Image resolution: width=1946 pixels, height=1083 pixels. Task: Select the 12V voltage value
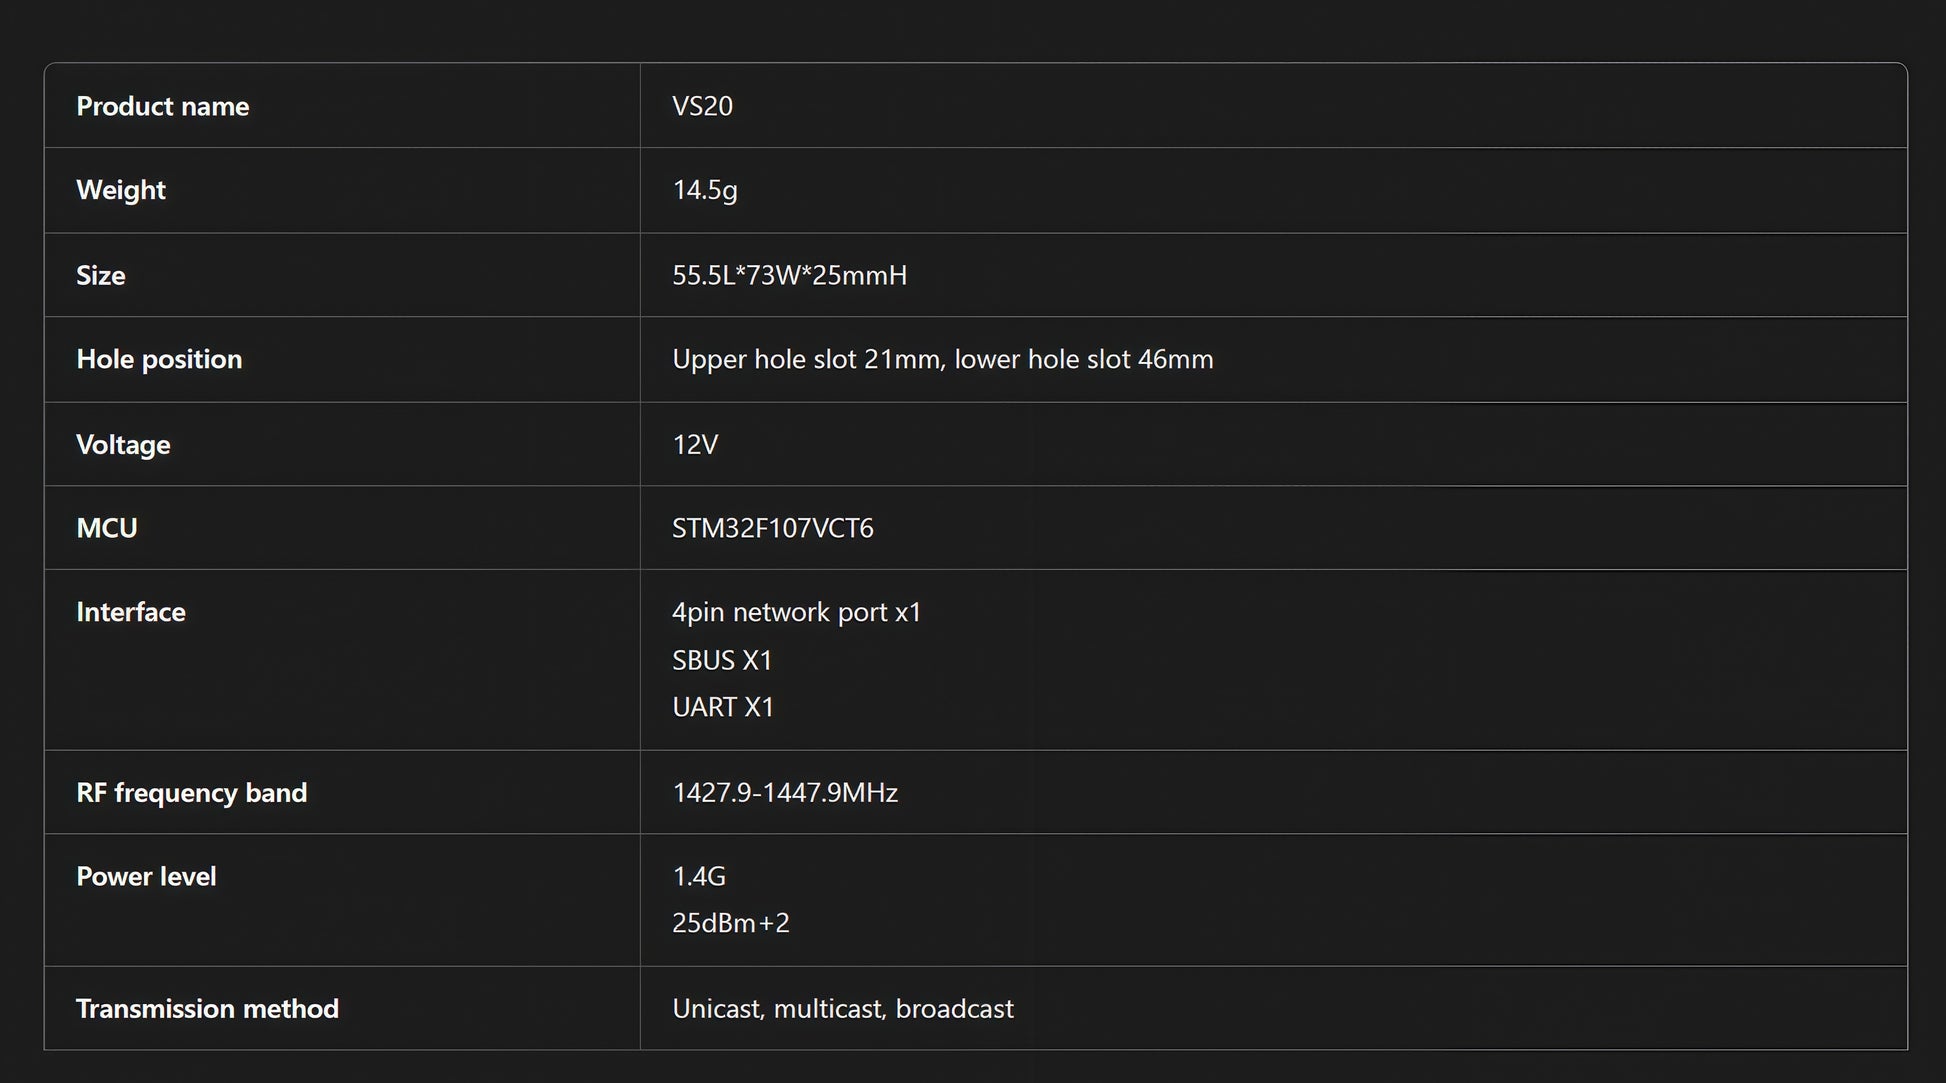pyautogui.click(x=695, y=444)
